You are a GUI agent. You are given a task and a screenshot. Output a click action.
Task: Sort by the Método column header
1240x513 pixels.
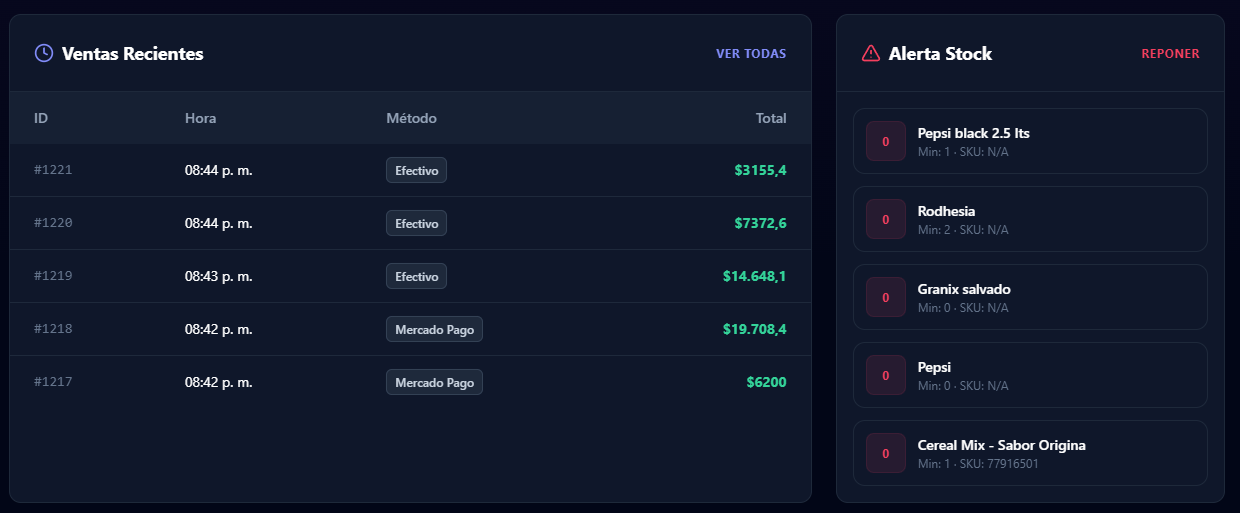pos(411,118)
